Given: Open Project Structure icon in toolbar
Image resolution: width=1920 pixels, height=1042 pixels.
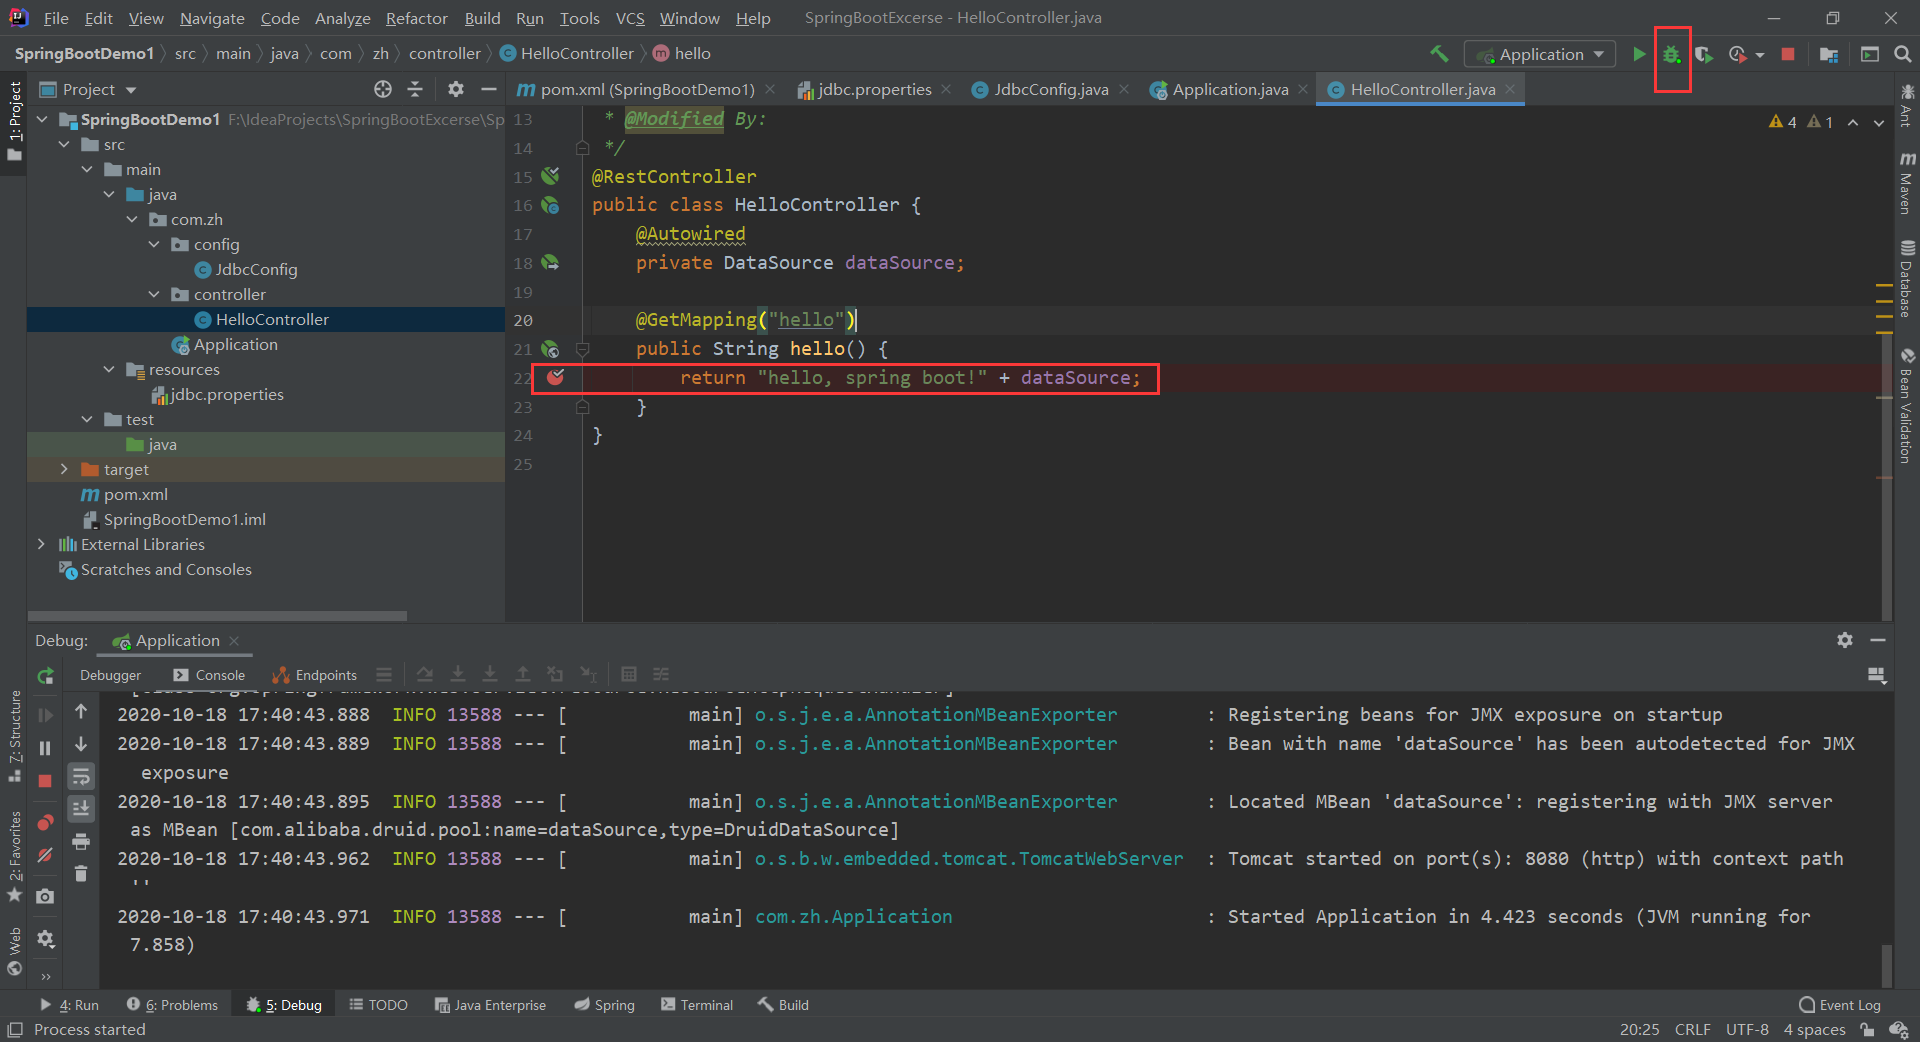Looking at the screenshot, I should click(1829, 54).
